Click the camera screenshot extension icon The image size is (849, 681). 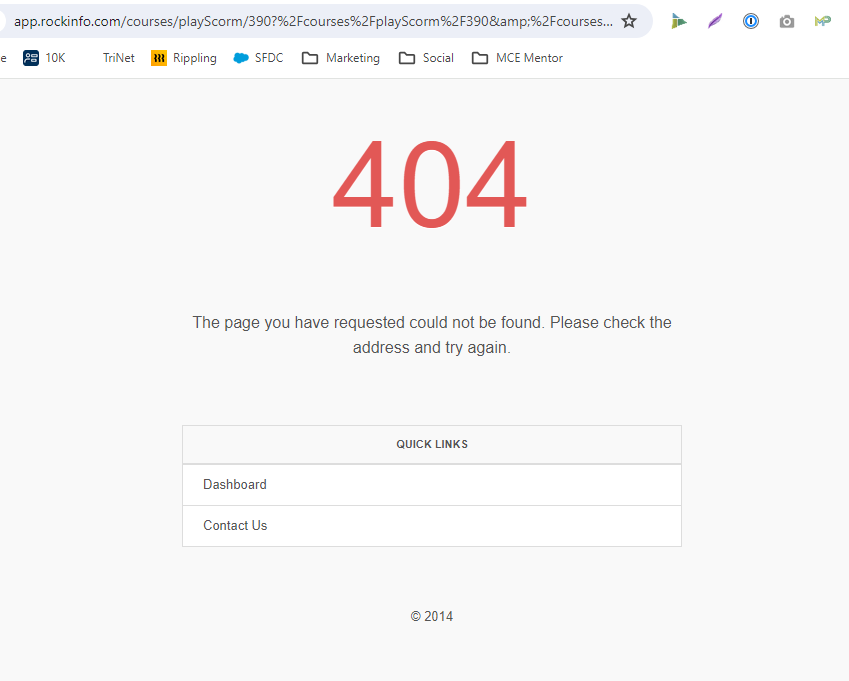coord(787,21)
